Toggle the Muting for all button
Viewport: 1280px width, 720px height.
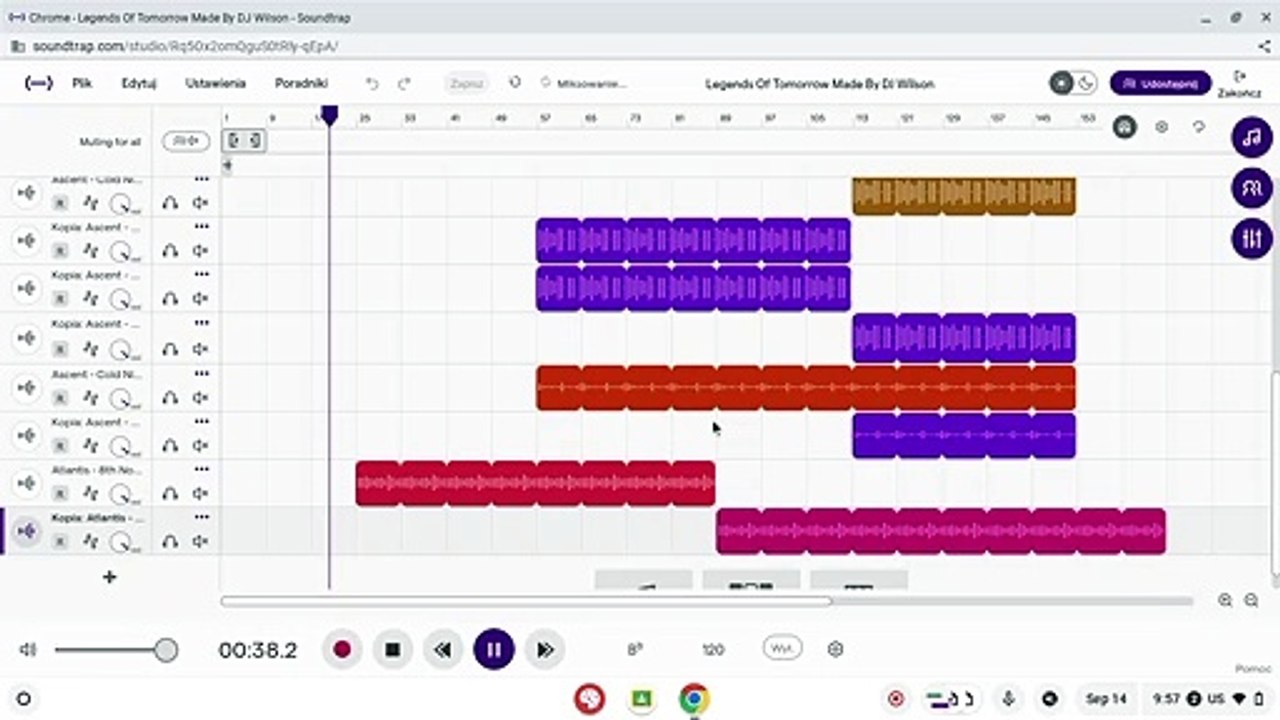pyautogui.click(x=185, y=141)
